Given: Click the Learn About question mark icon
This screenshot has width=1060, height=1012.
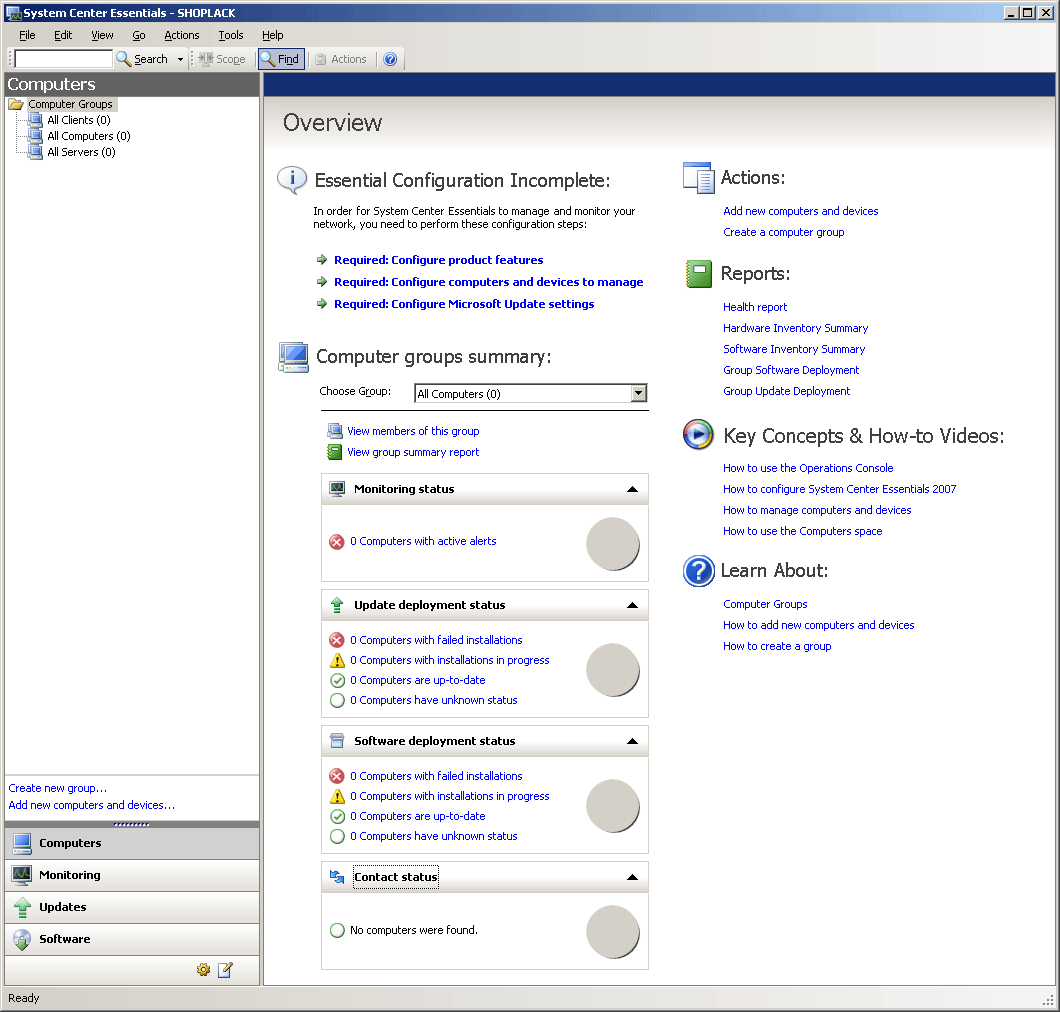Looking at the screenshot, I should point(698,571).
